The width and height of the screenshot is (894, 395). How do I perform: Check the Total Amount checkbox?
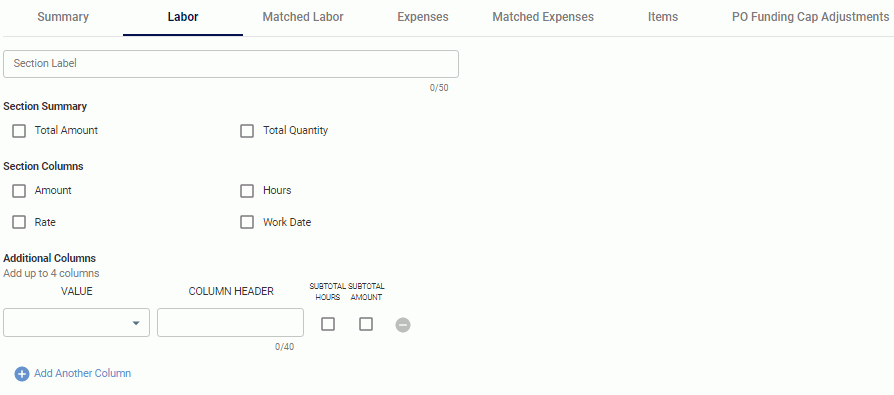tap(19, 131)
